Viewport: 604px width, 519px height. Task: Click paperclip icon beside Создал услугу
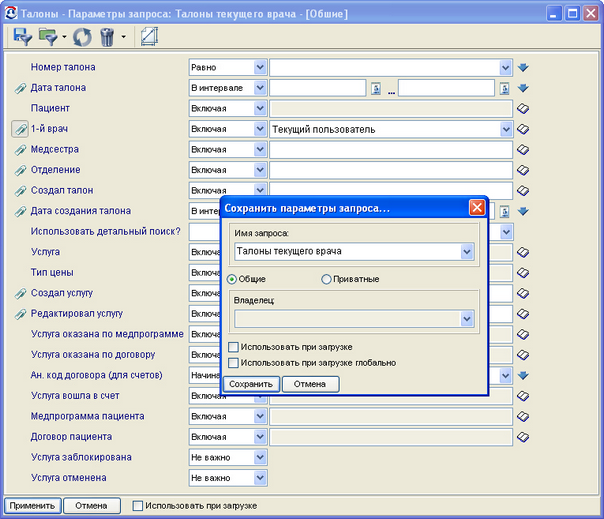click(20, 294)
